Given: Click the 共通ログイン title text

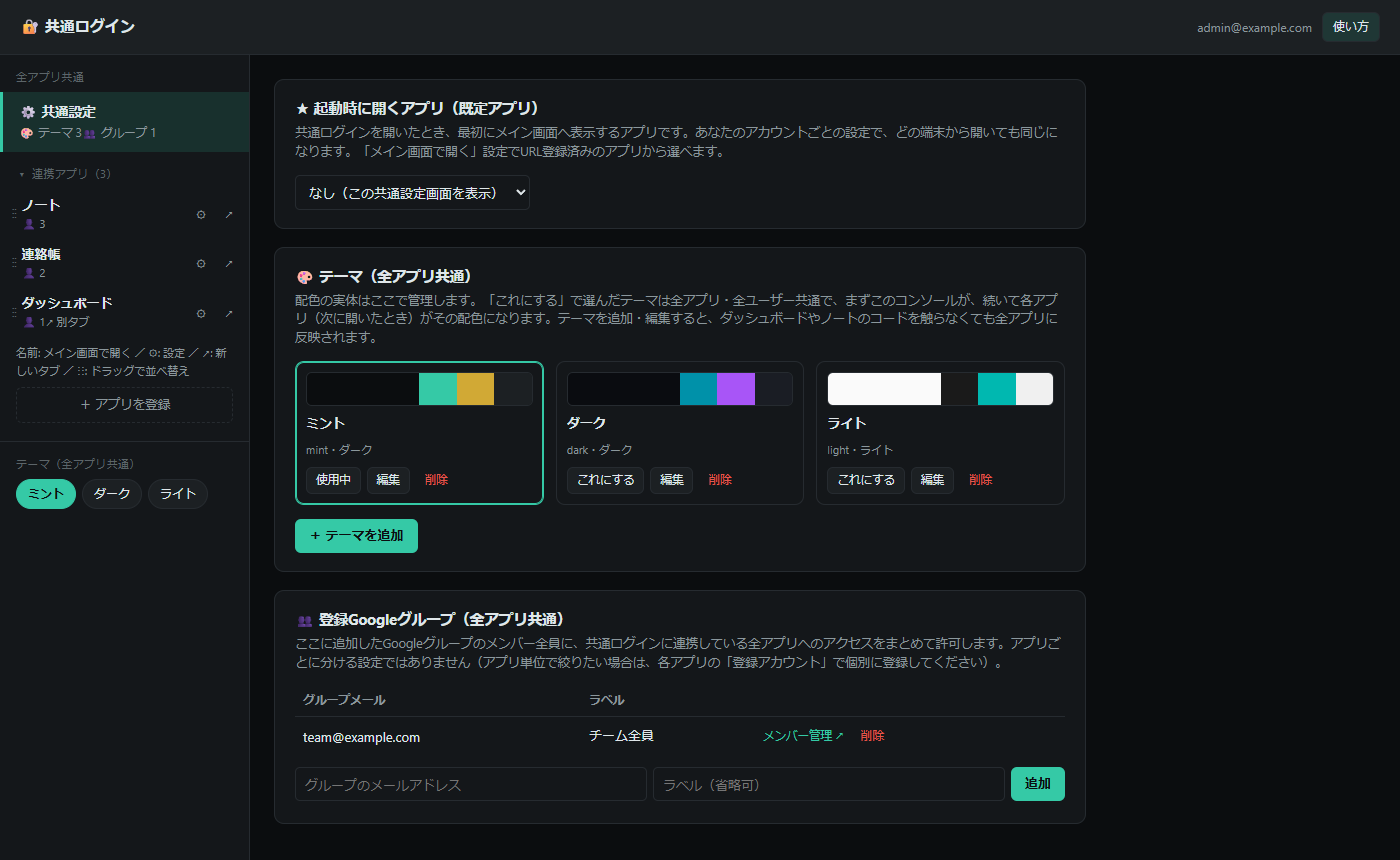Looking at the screenshot, I should tap(89, 27).
